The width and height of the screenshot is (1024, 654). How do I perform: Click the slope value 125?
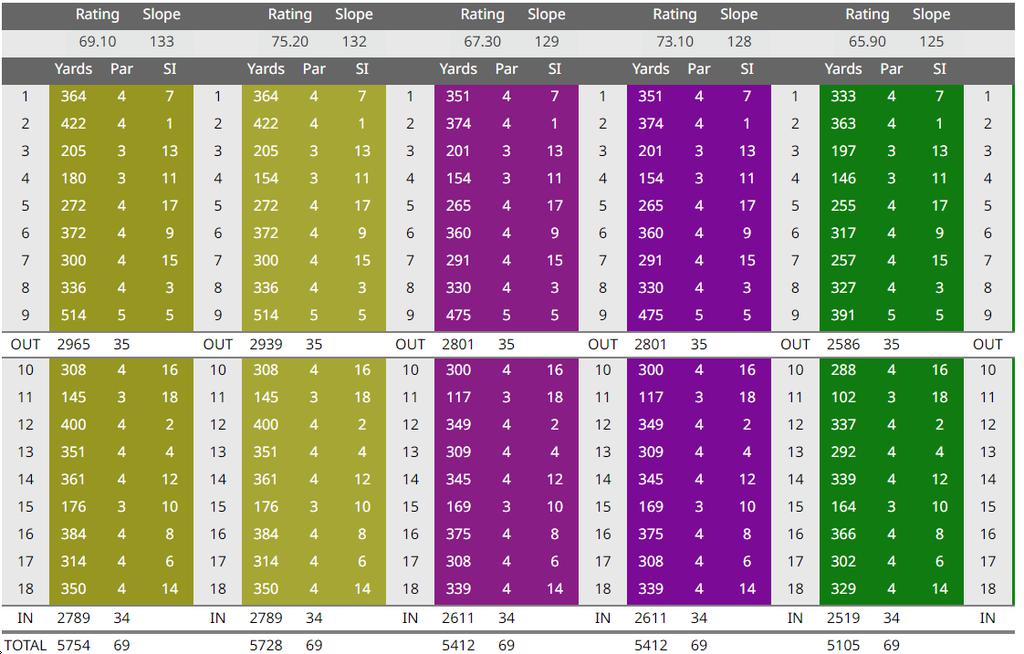(x=931, y=42)
